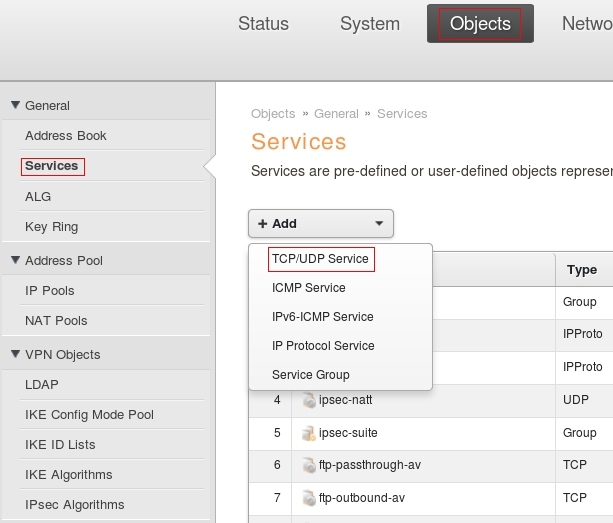Click the ftp-outbound-av service icon
This screenshot has width=613, height=523.
coord(309,497)
